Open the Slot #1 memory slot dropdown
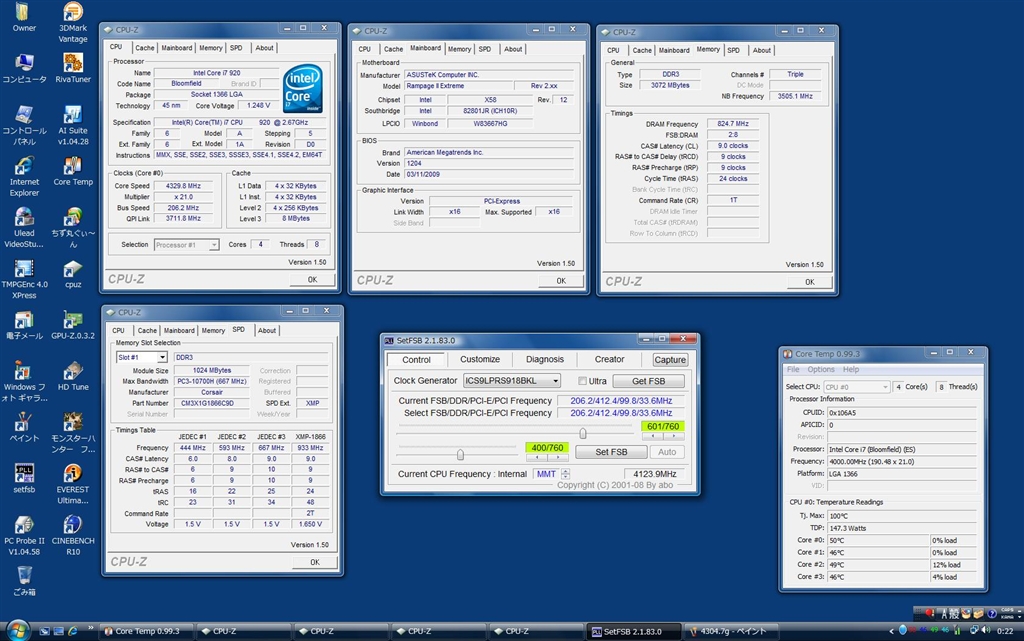This screenshot has height=641, width=1024. click(x=161, y=357)
